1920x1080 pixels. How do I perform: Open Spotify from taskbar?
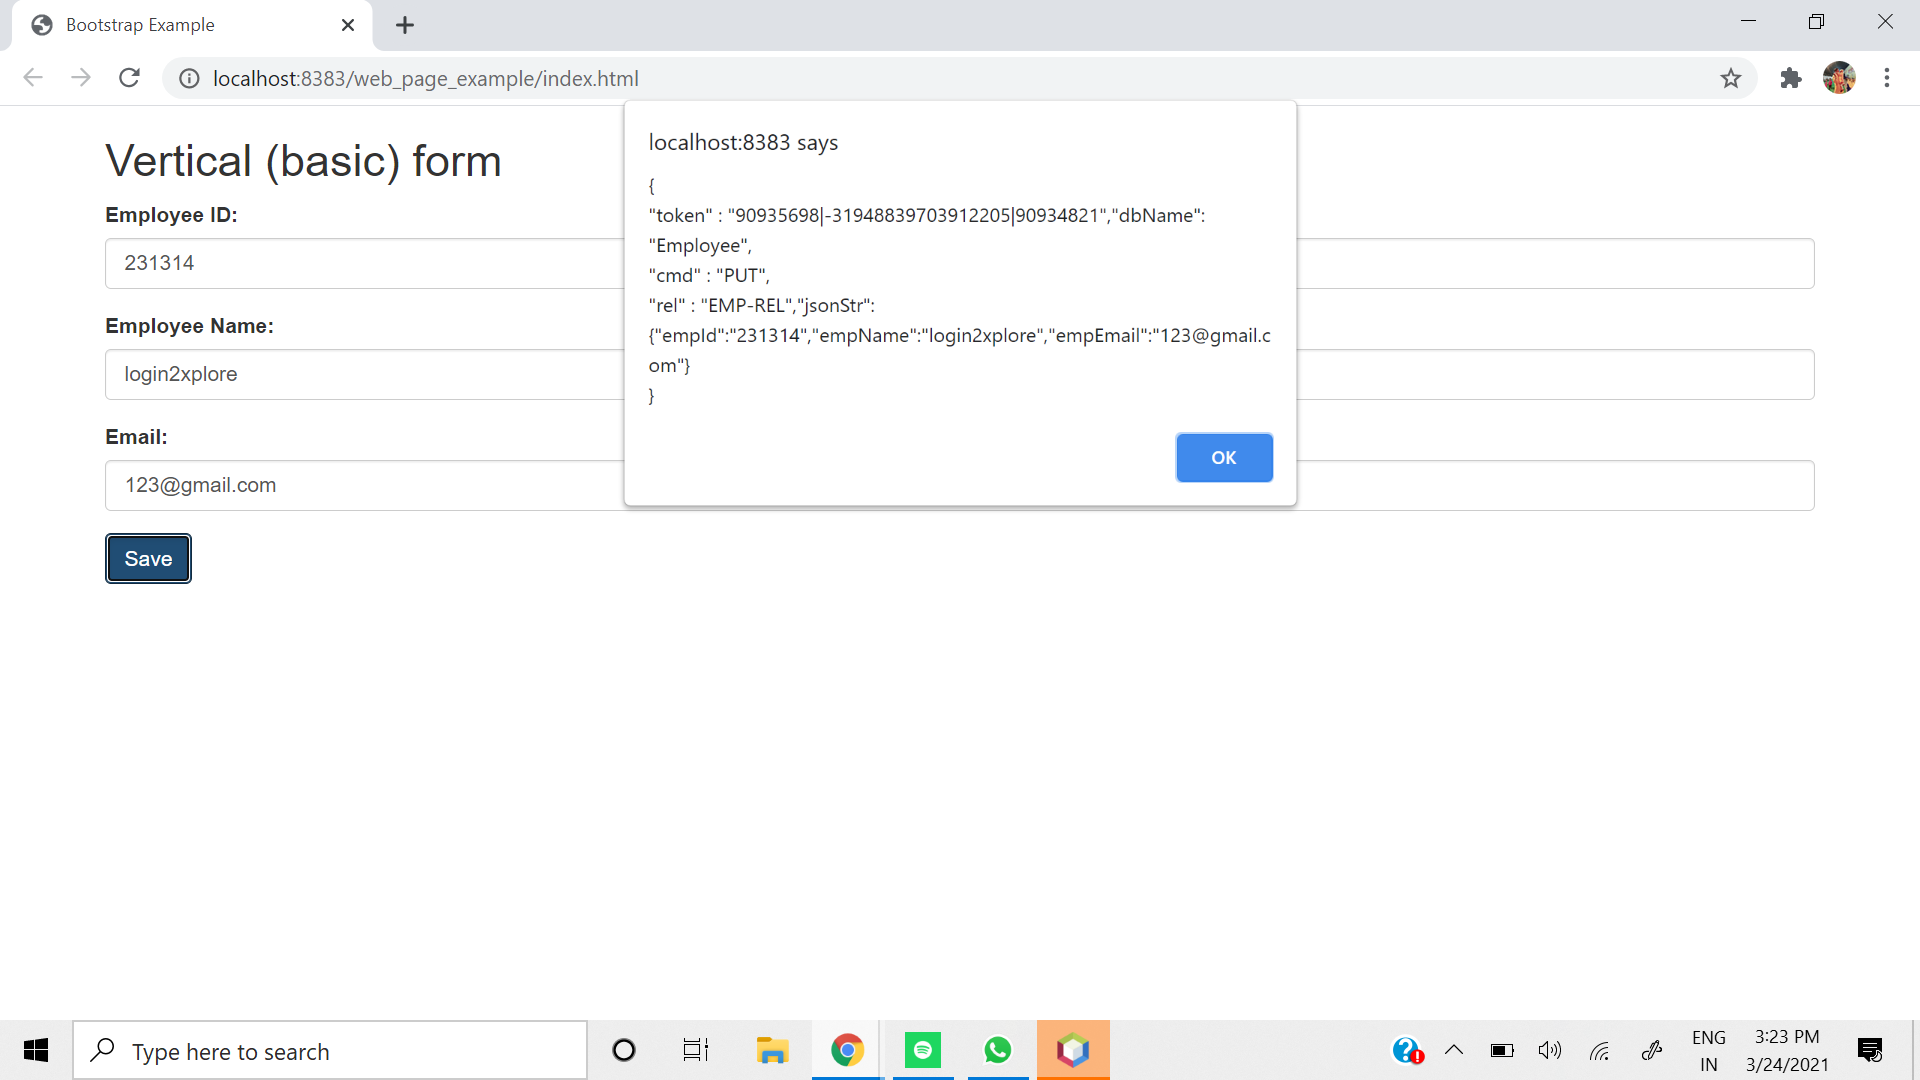coord(923,1050)
